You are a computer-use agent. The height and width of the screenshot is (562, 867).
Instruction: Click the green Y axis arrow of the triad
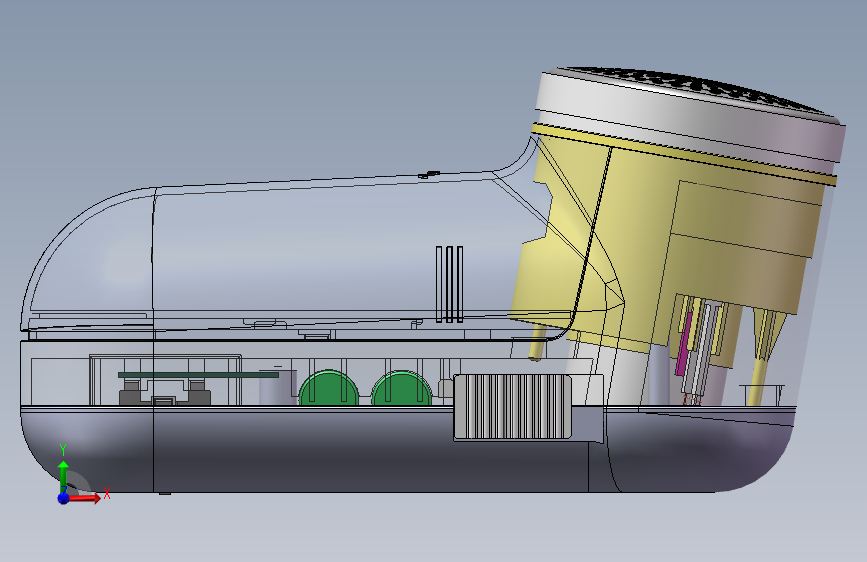(x=64, y=476)
